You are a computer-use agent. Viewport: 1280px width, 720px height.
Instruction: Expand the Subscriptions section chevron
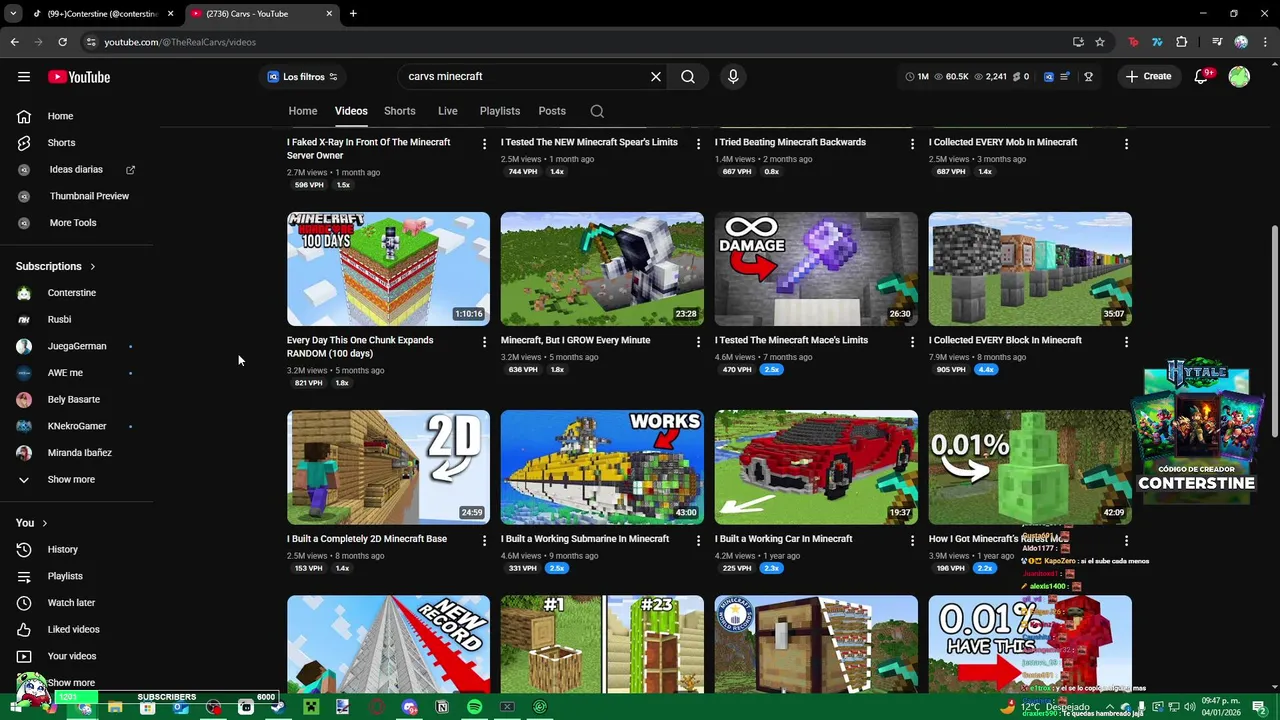tap(93, 267)
